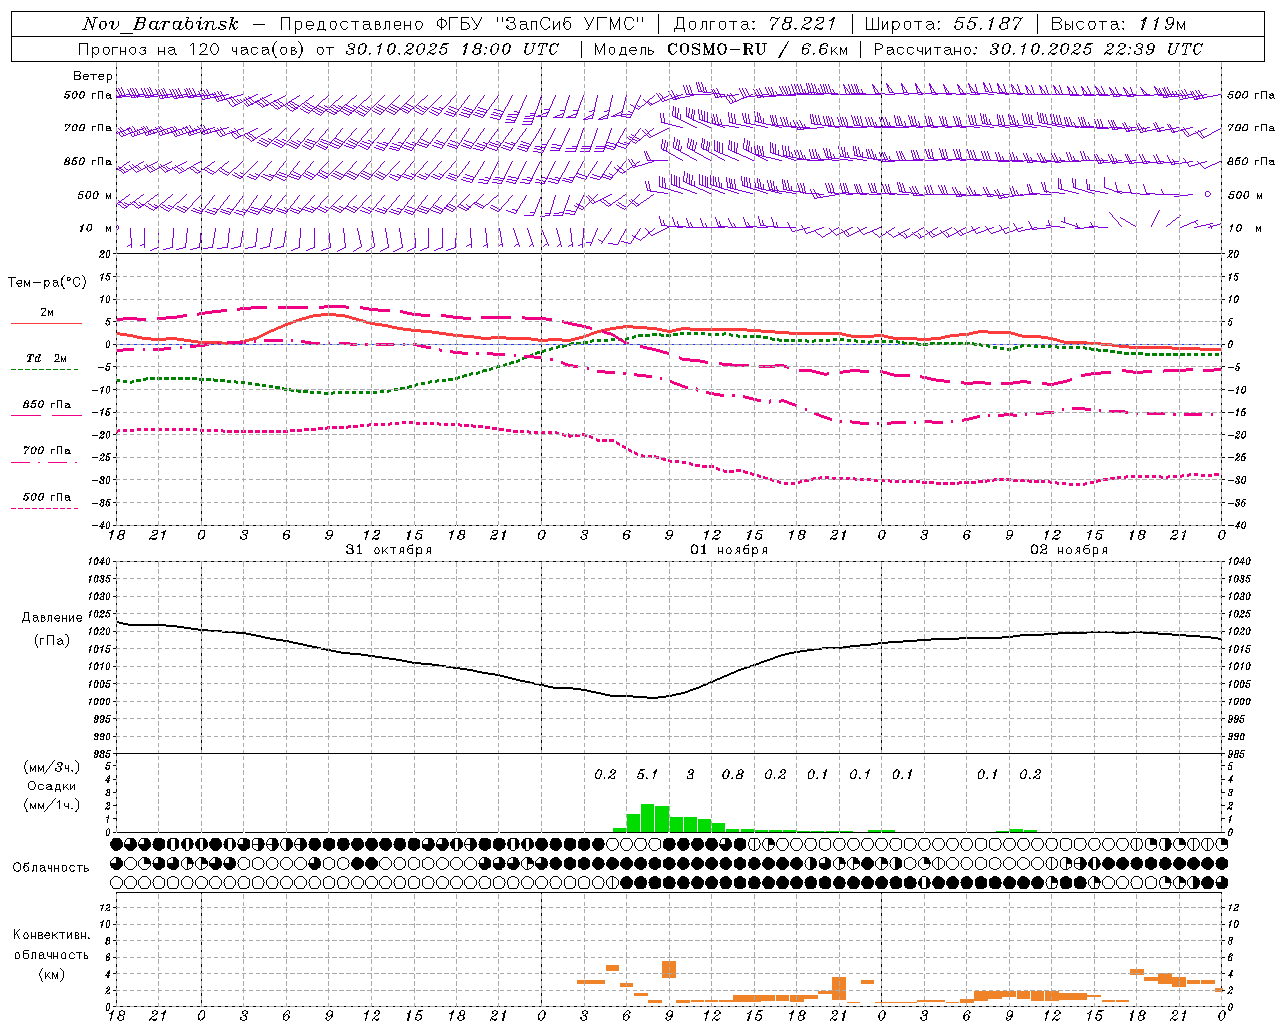Click the 'Конвективн.' convective cloud label
This screenshot has width=1280, height=1024.
tap(52, 935)
